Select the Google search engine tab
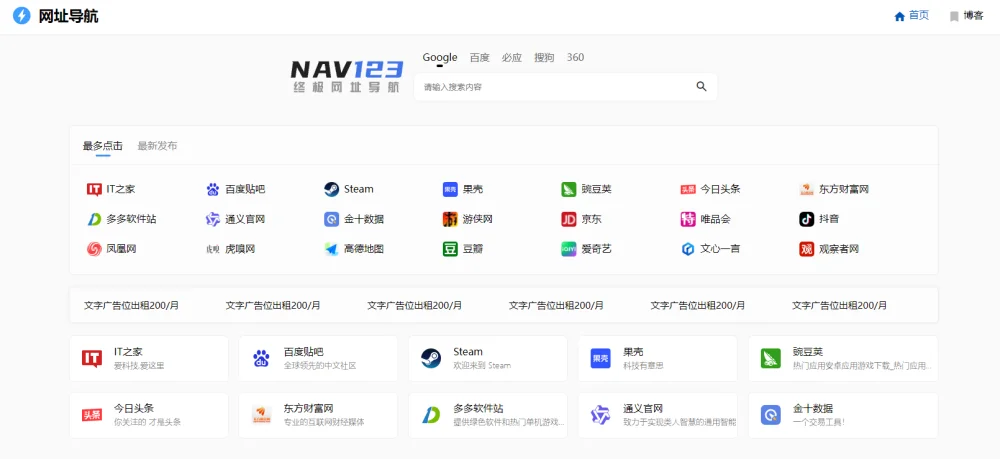Screen dimensions: 1000x459 (440, 57)
